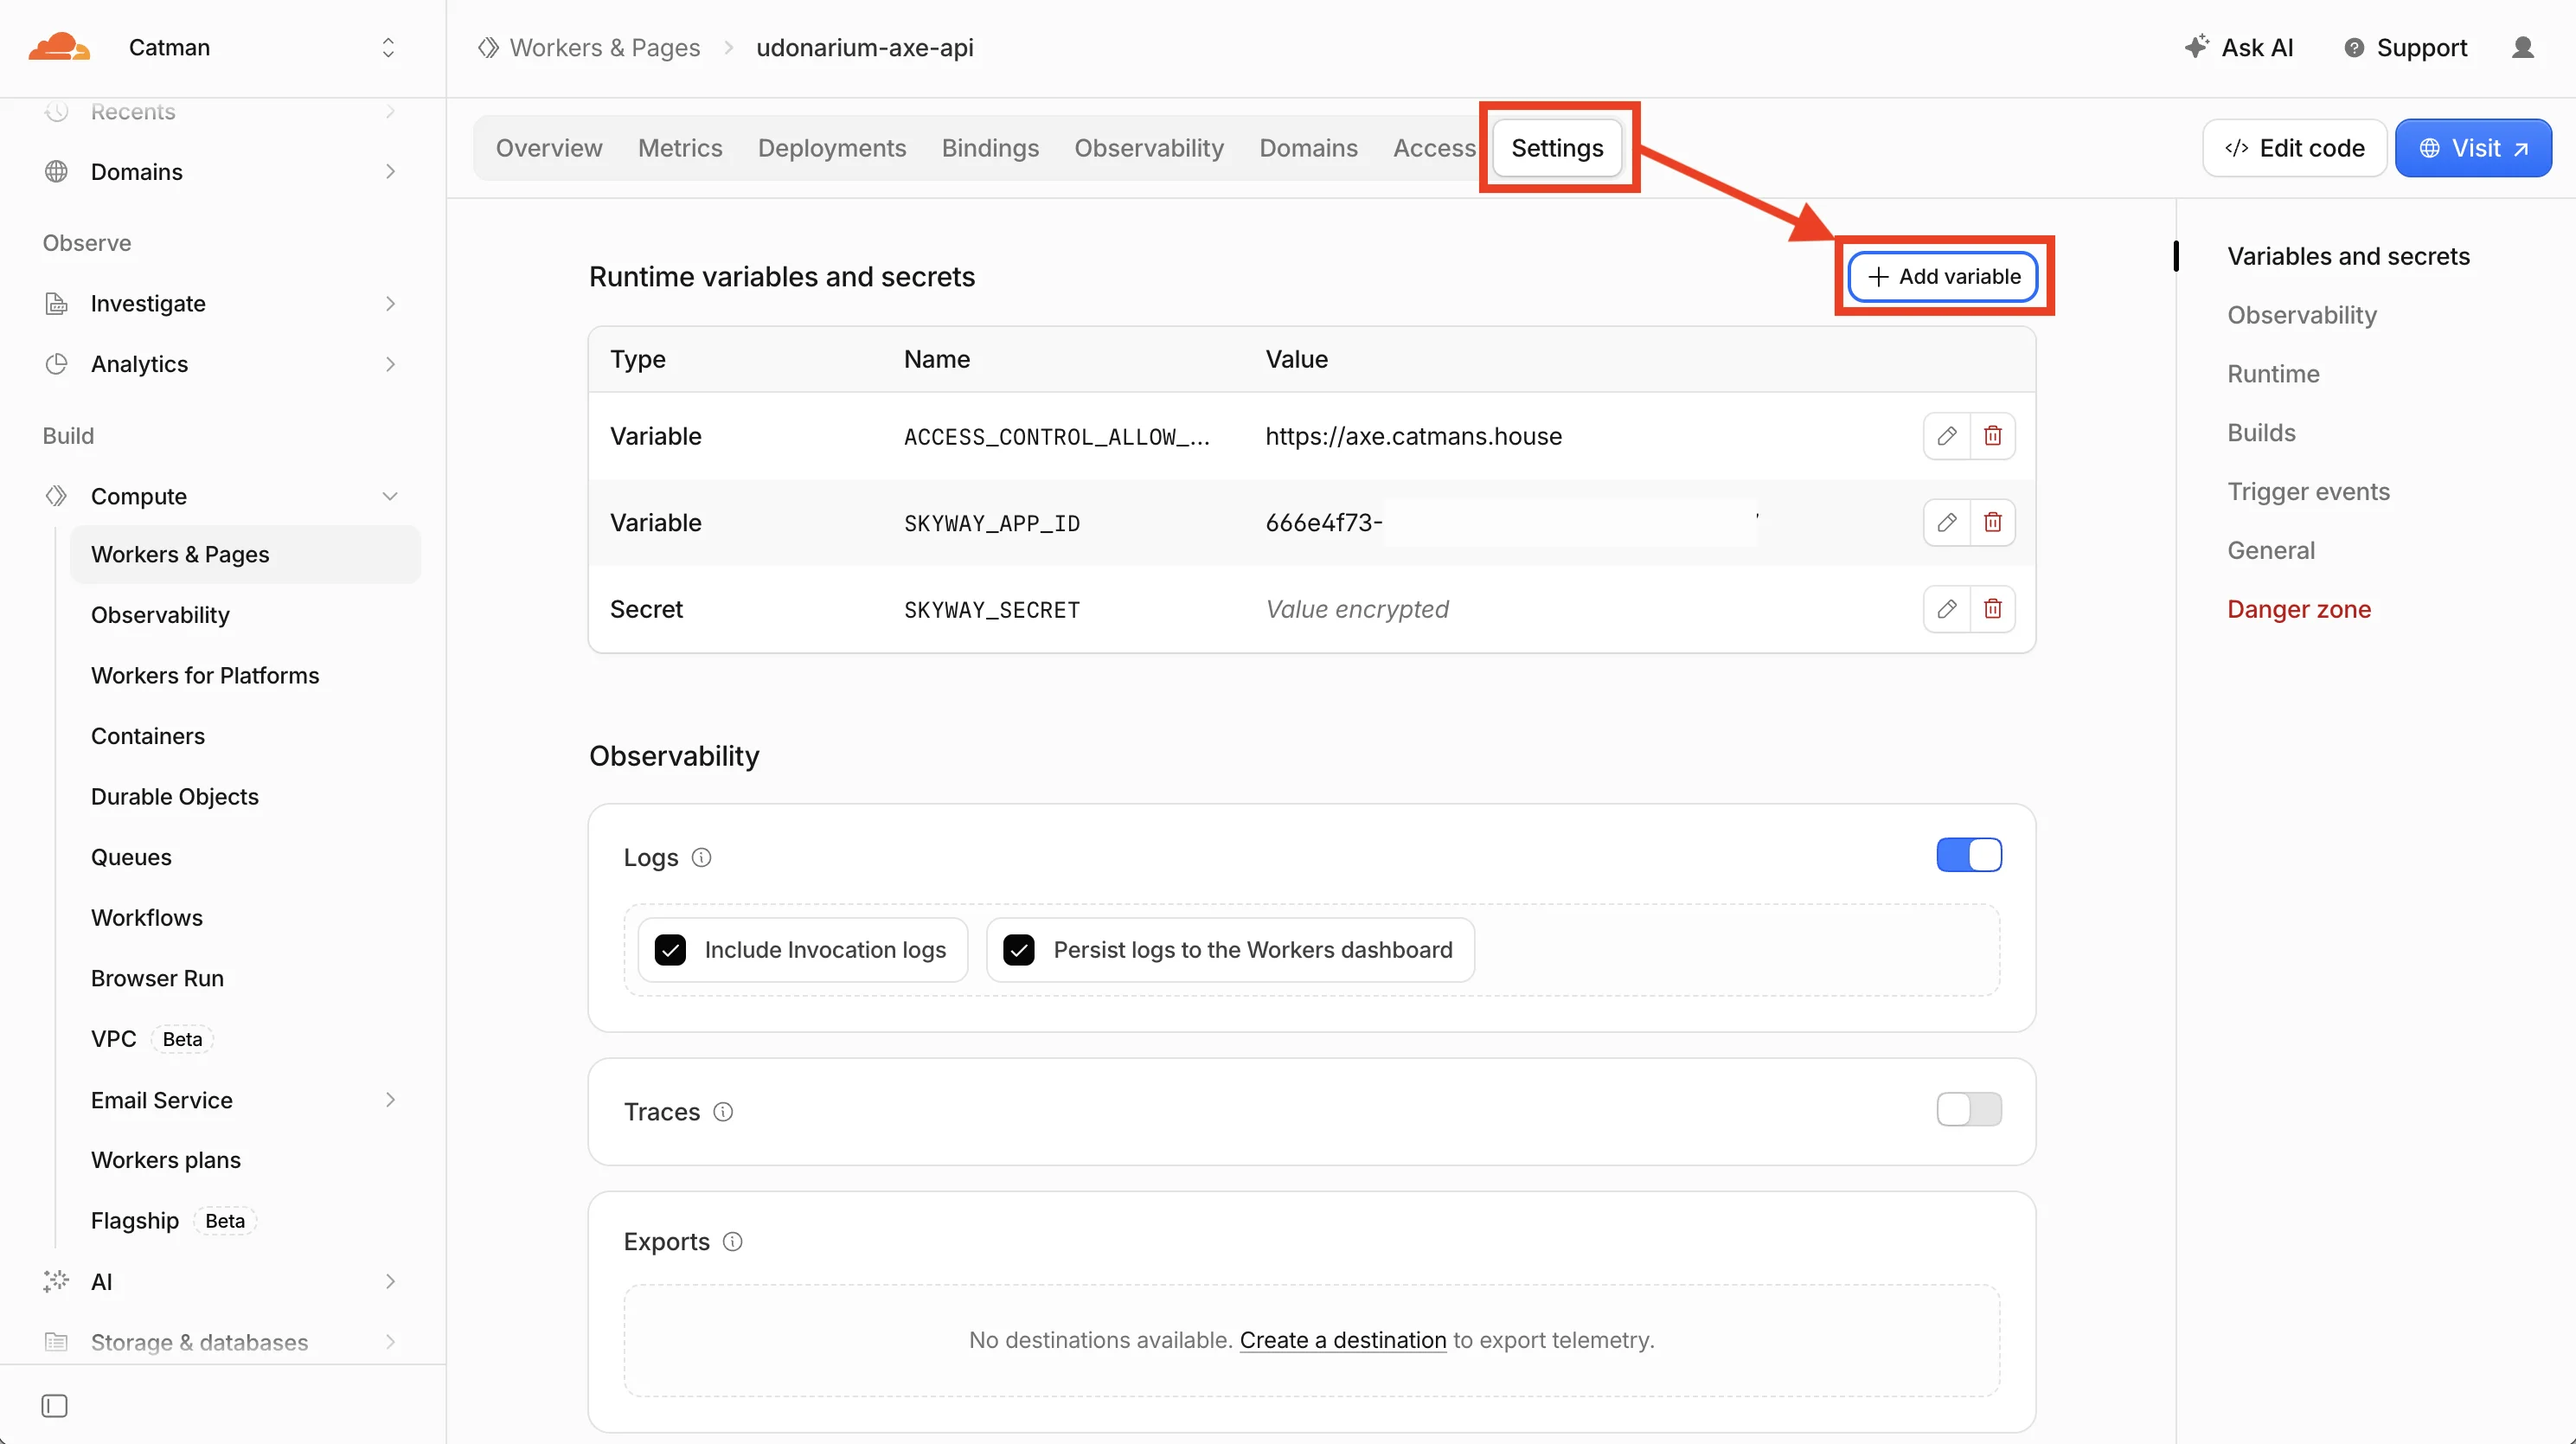Open Queues in the sidebar
The width and height of the screenshot is (2576, 1444).
131,857
